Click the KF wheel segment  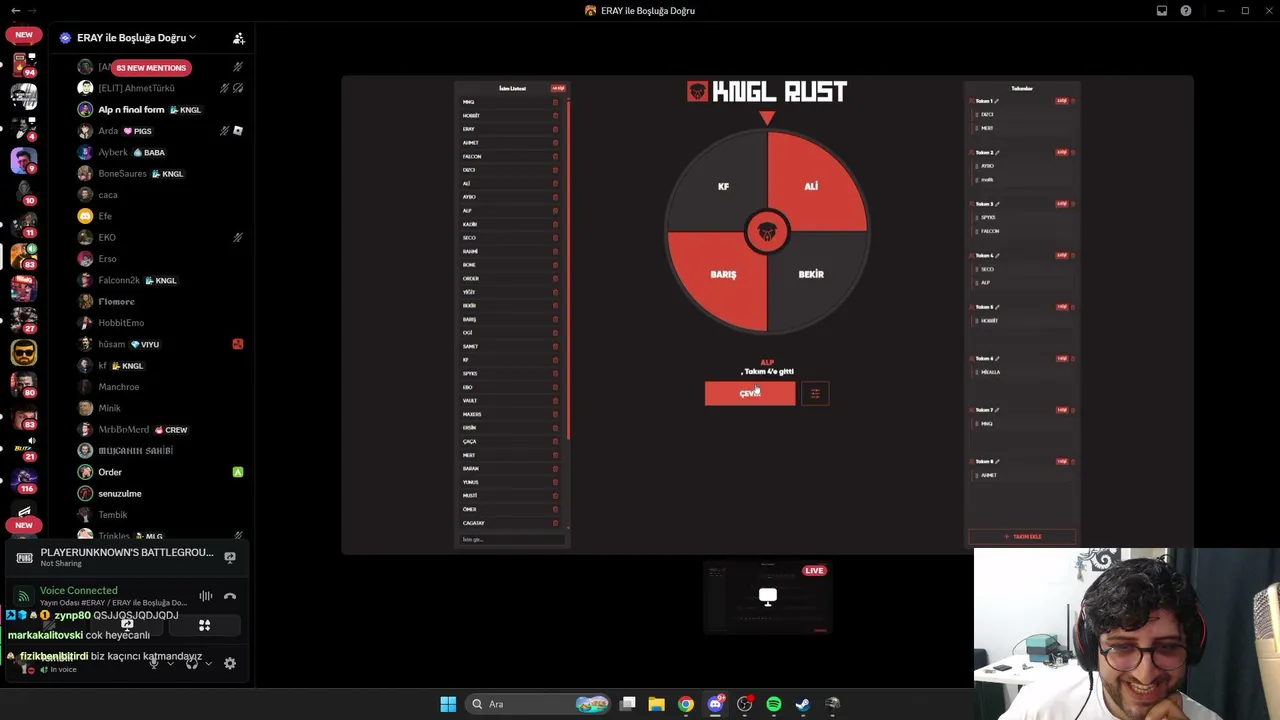click(723, 186)
